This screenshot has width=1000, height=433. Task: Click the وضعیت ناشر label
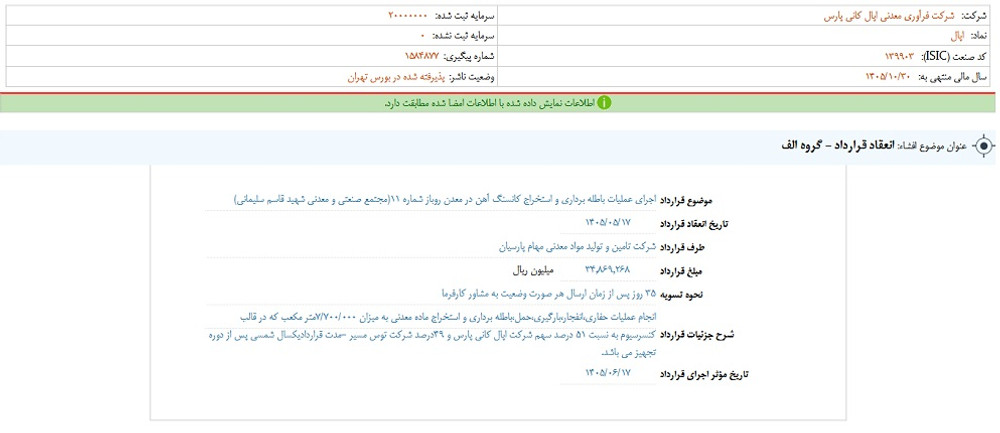[471, 77]
